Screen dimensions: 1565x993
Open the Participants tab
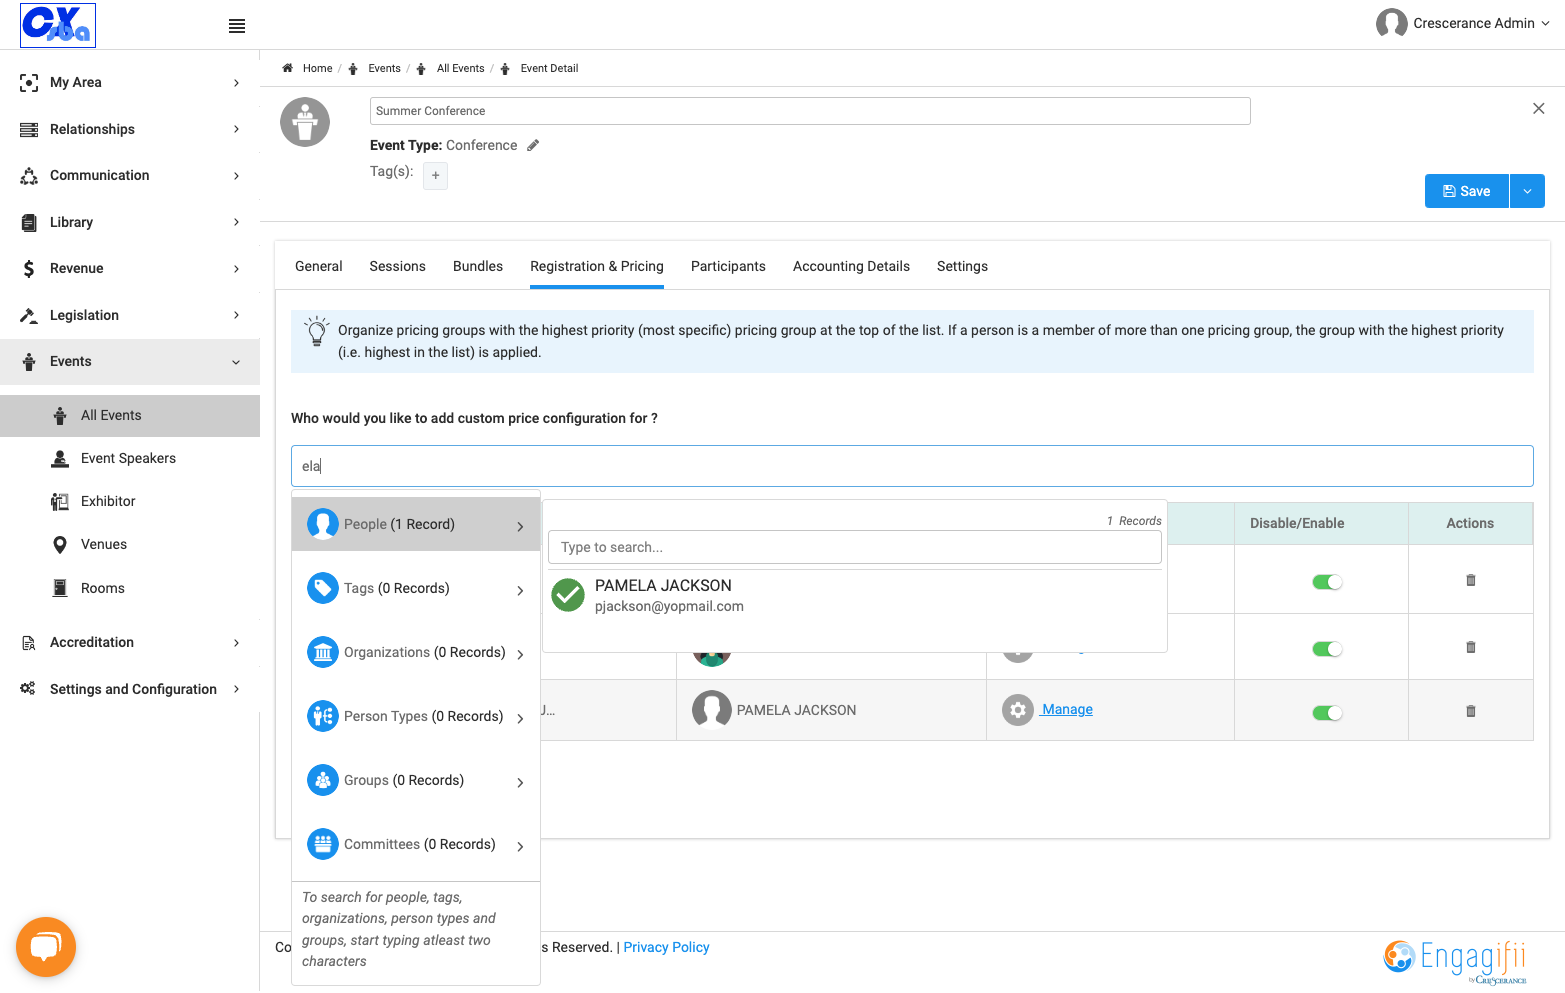[728, 266]
